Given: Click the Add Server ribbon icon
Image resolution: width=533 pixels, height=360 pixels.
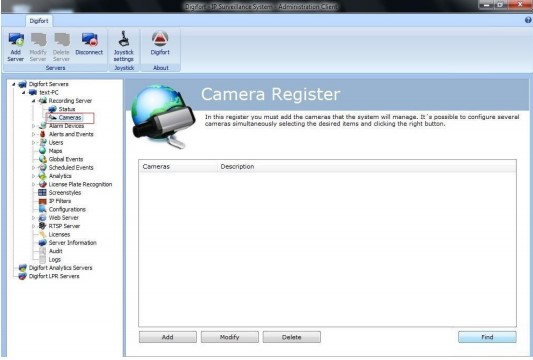Looking at the screenshot, I should pos(16,47).
